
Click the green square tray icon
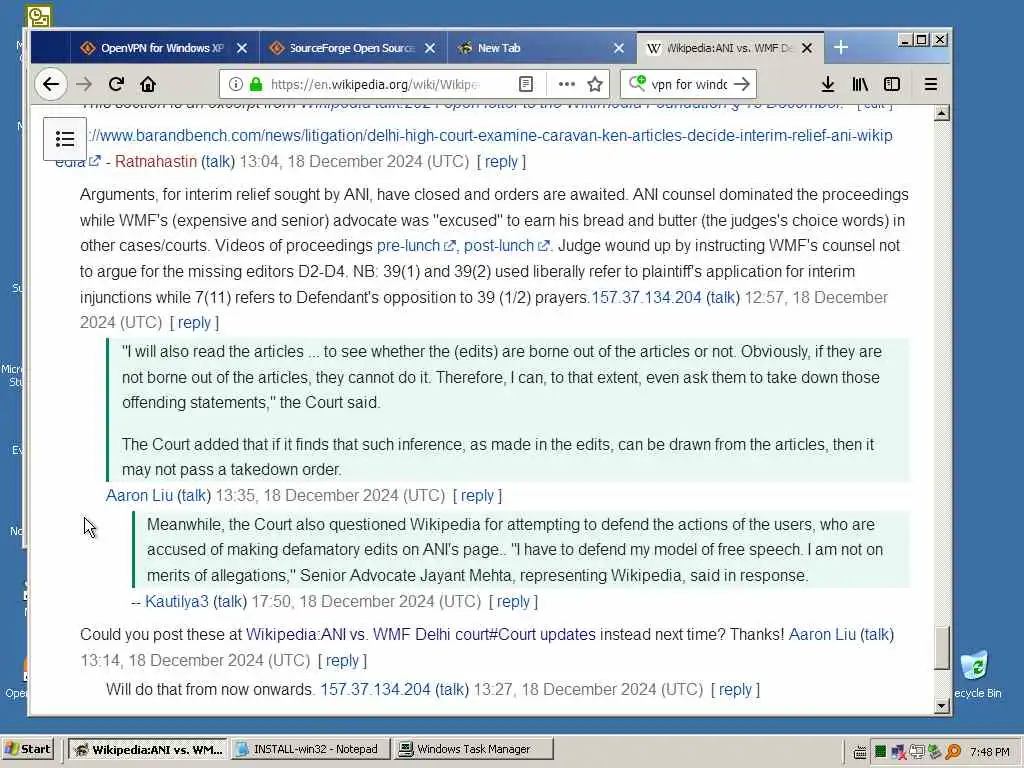pos(880,752)
